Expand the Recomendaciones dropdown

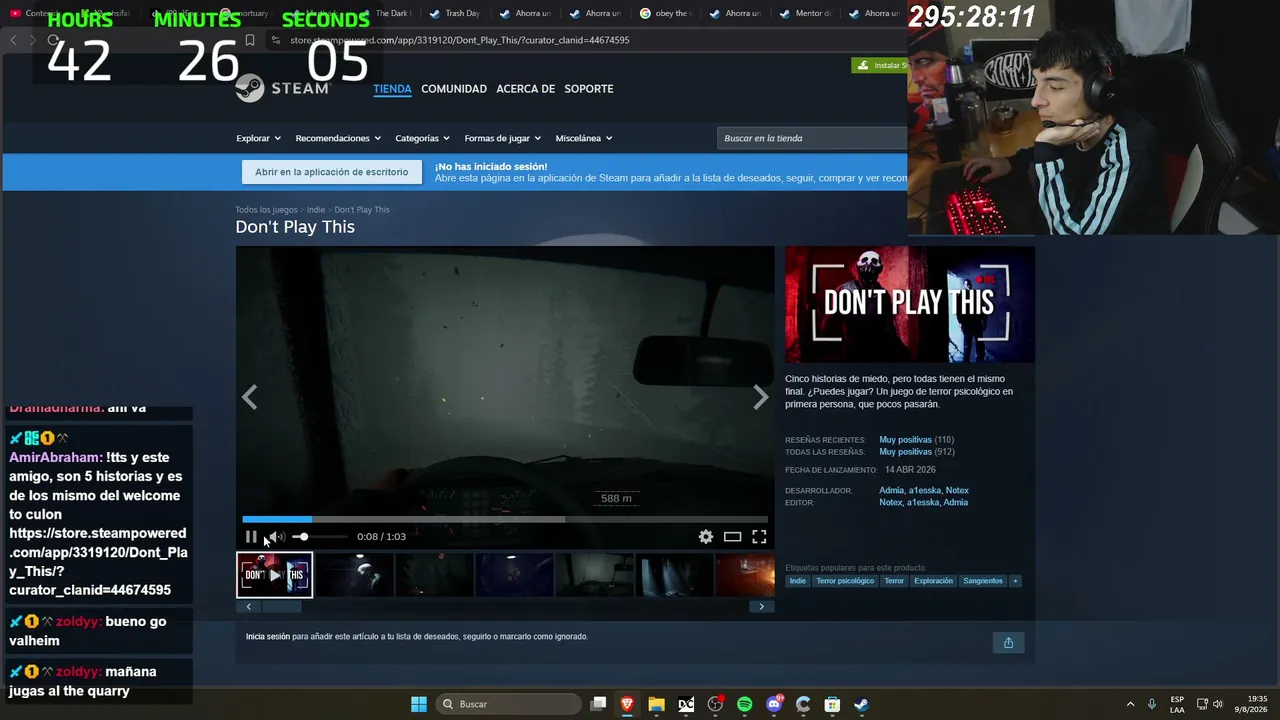(338, 138)
